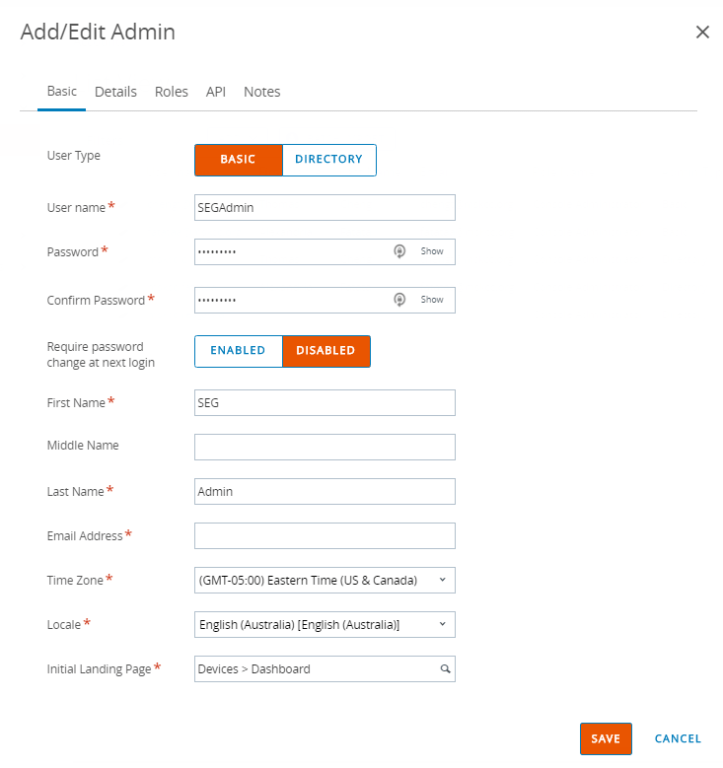Click the Password field key icon
This screenshot has width=723, height=768.
coord(399,251)
